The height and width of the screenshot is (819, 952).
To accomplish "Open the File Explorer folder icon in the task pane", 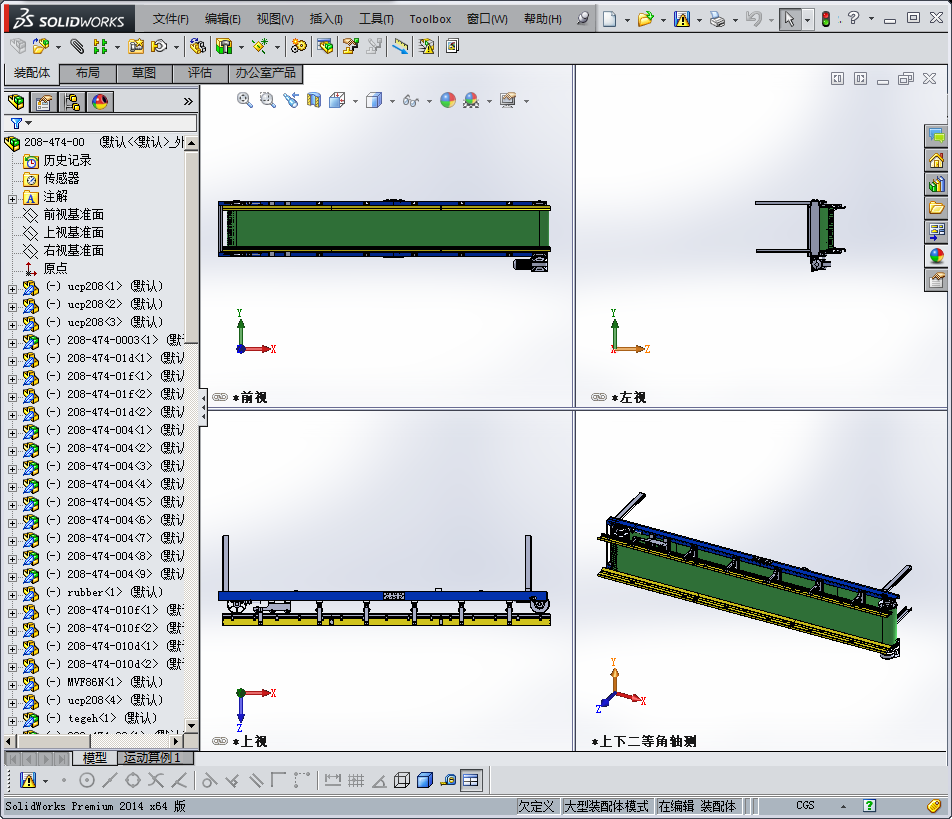I will (x=937, y=208).
